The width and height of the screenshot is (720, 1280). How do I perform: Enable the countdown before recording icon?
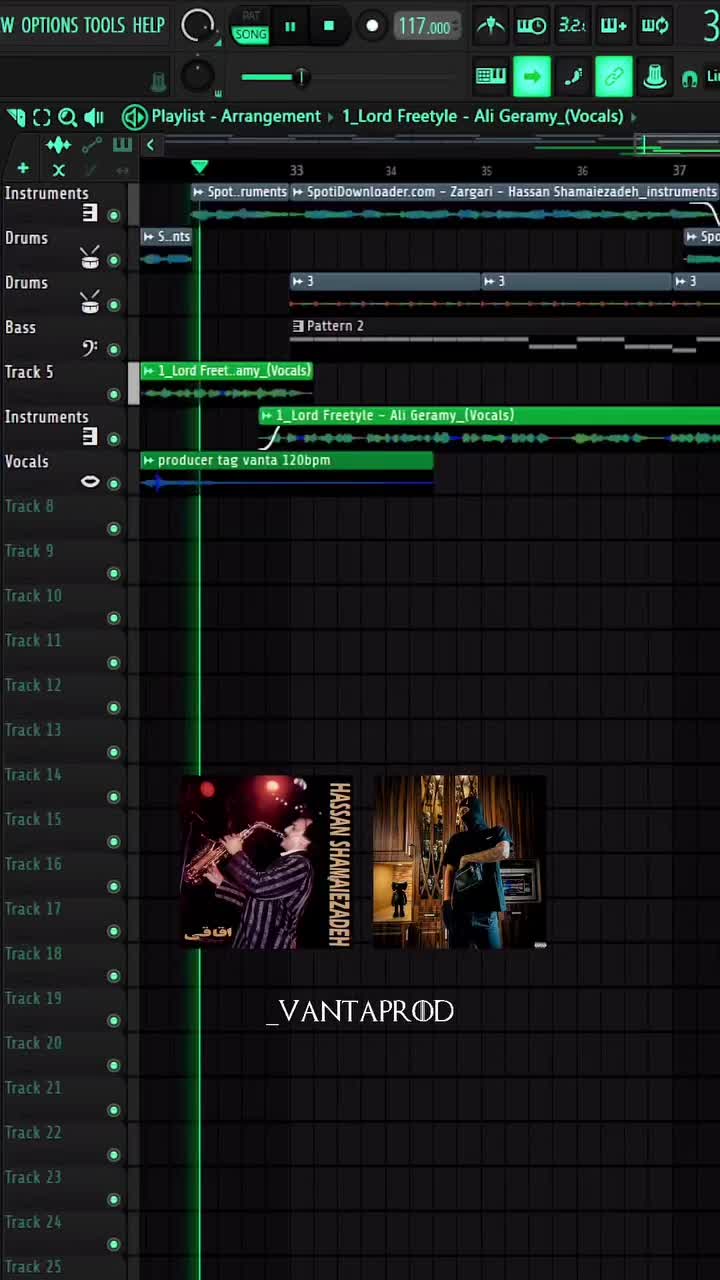572,26
